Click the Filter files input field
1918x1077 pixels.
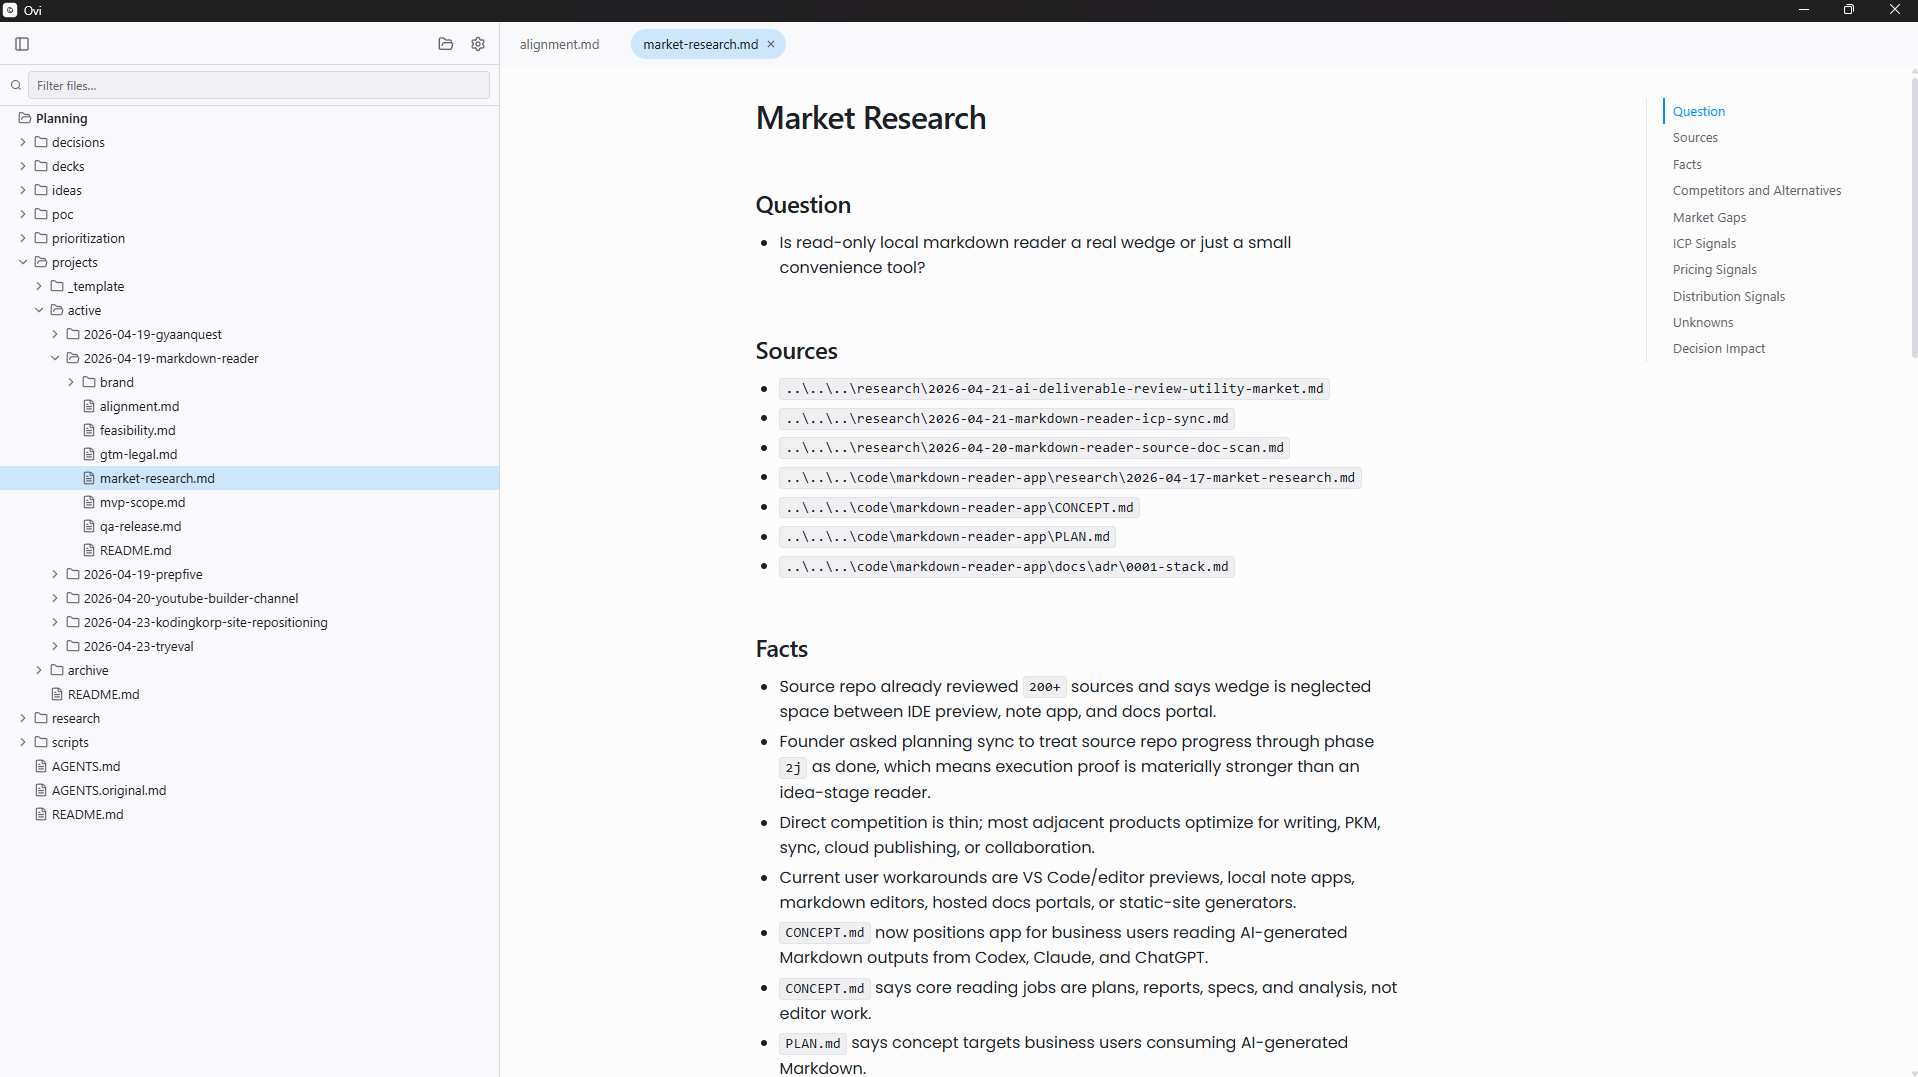click(x=259, y=86)
